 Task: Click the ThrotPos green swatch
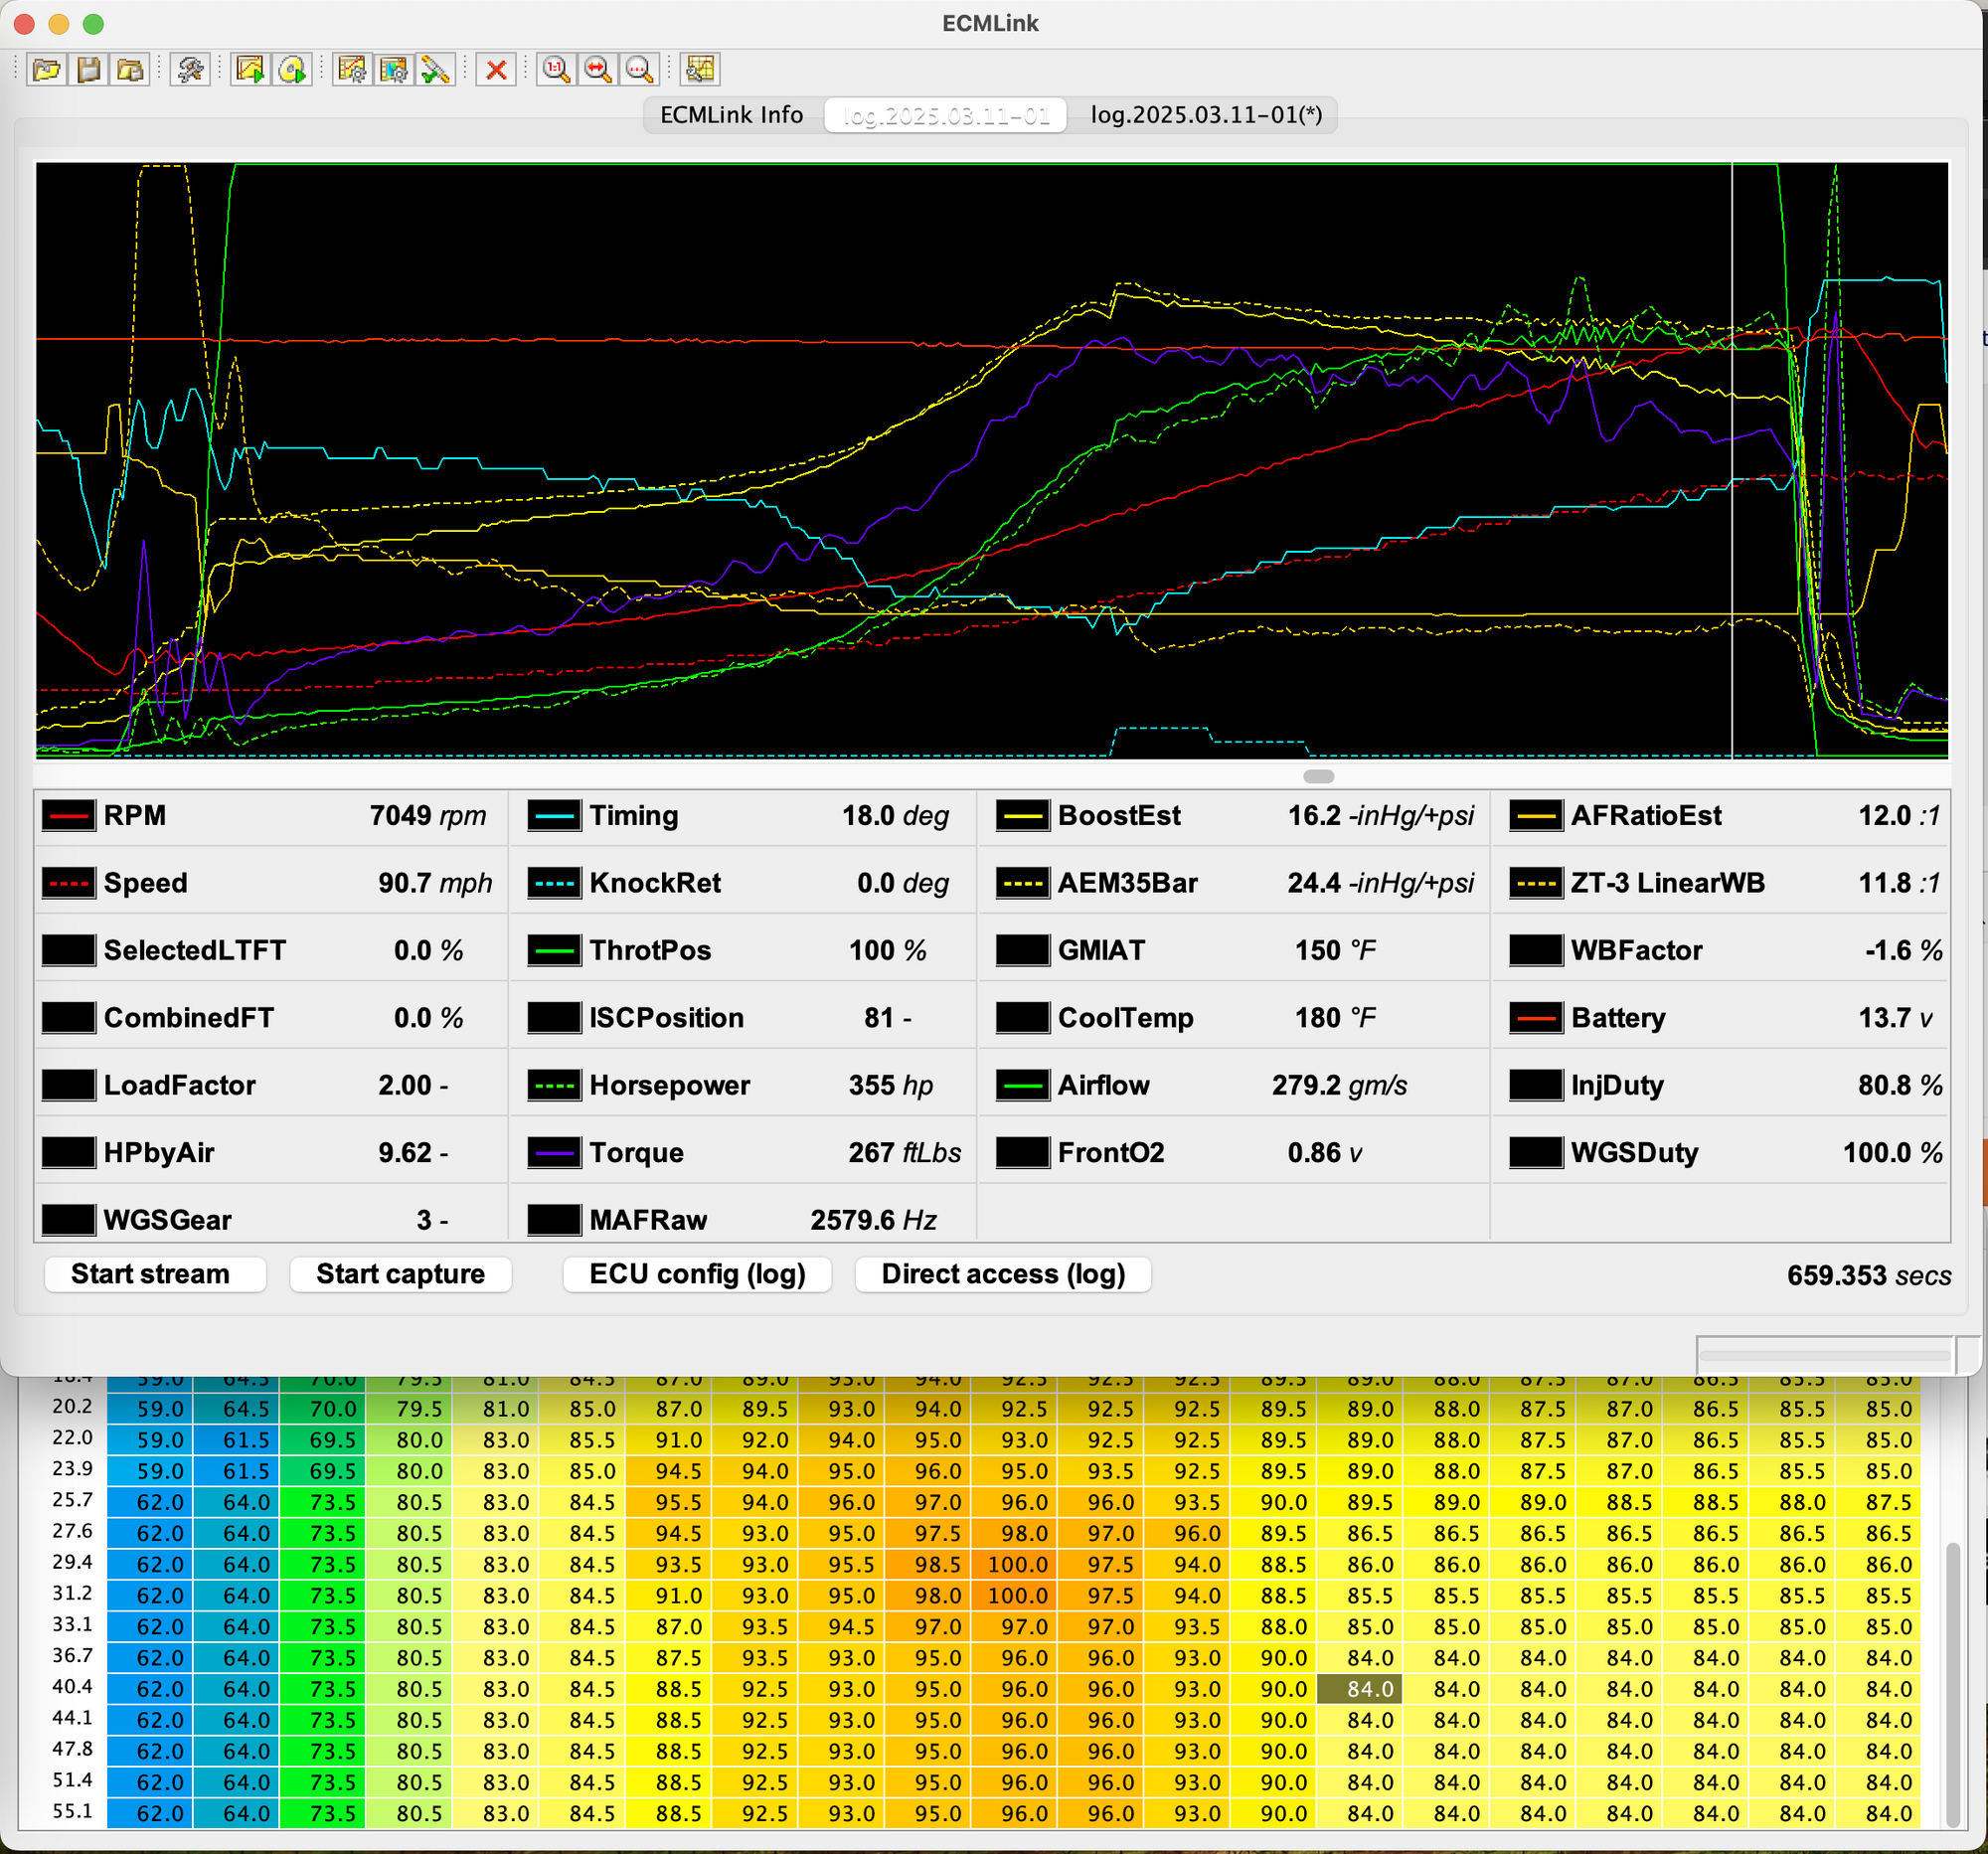click(554, 950)
